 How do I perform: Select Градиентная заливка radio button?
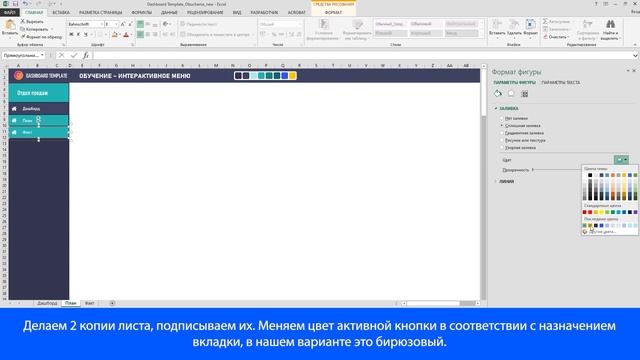click(x=502, y=133)
